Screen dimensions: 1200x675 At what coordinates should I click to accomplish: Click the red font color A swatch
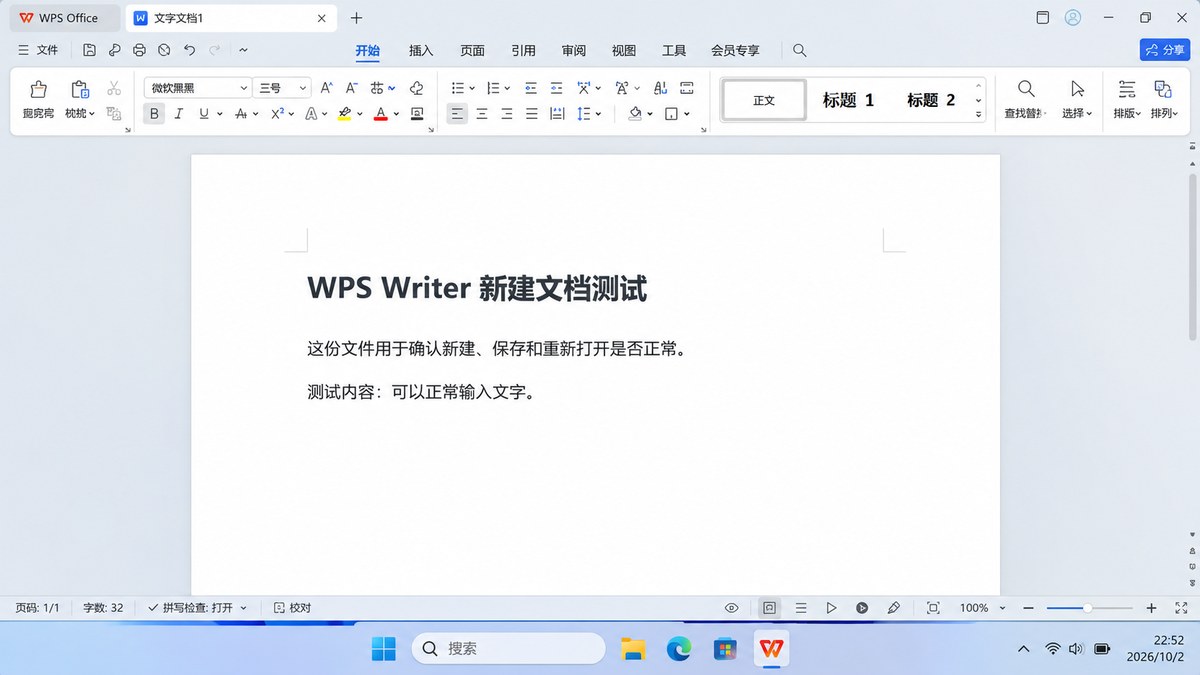click(380, 114)
